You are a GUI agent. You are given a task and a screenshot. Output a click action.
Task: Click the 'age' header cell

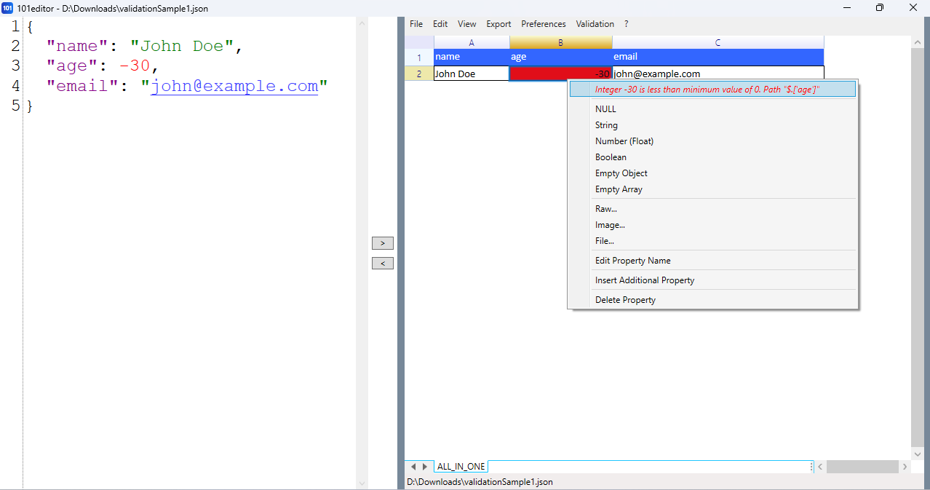tap(560, 57)
